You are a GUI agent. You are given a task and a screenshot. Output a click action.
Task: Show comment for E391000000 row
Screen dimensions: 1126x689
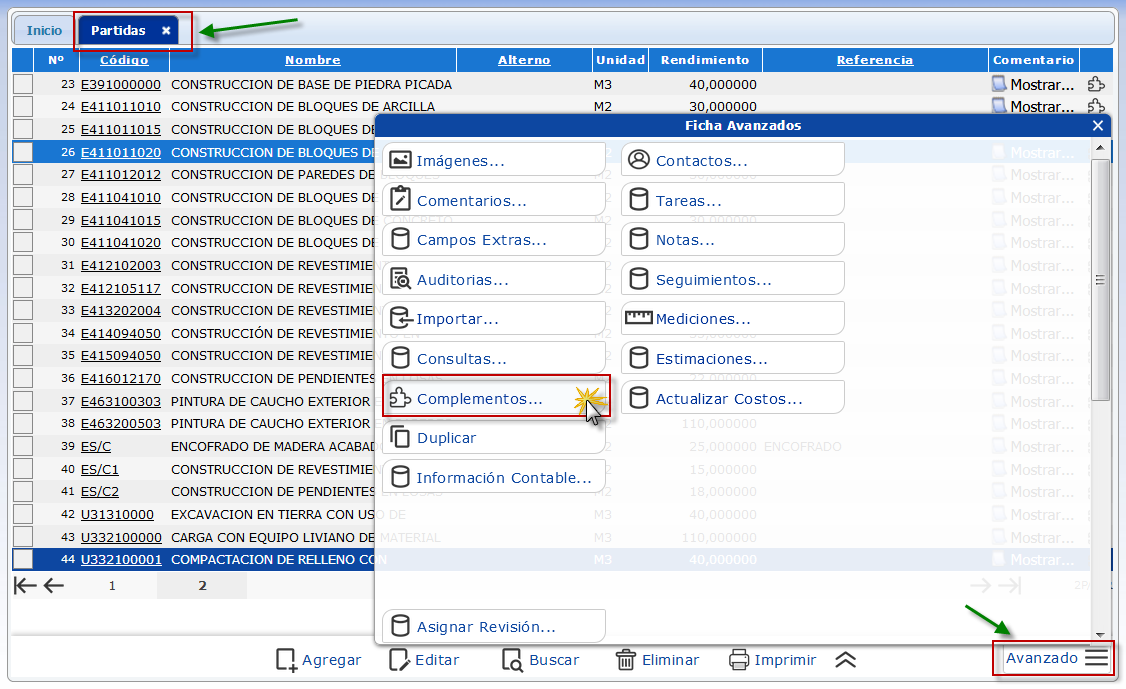point(1033,84)
